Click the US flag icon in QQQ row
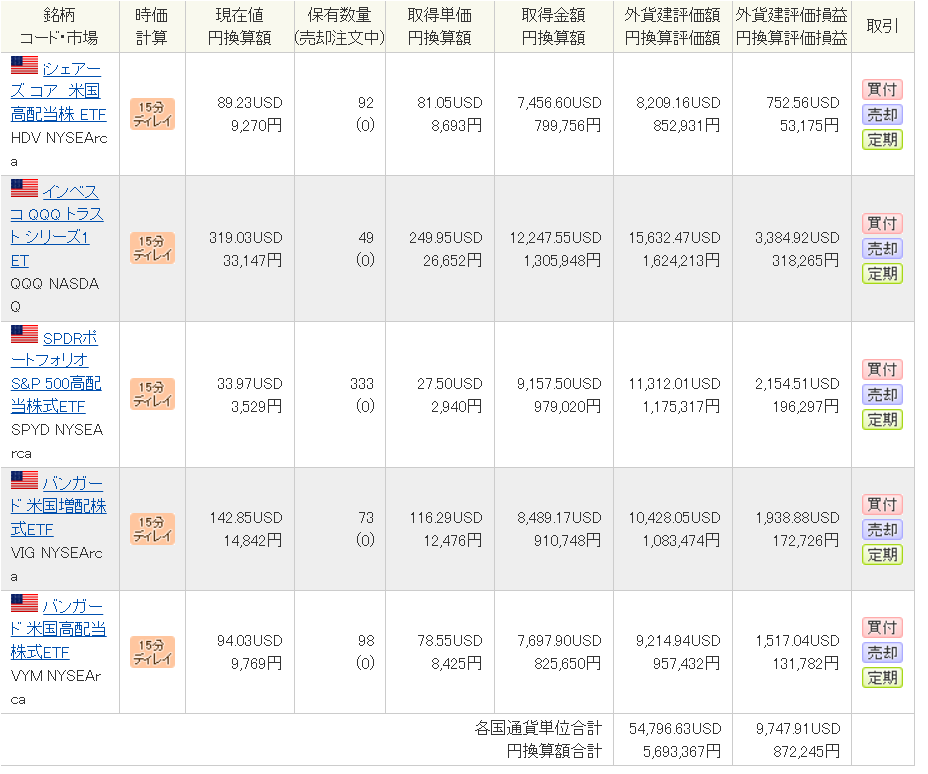928x774 pixels. (24, 188)
